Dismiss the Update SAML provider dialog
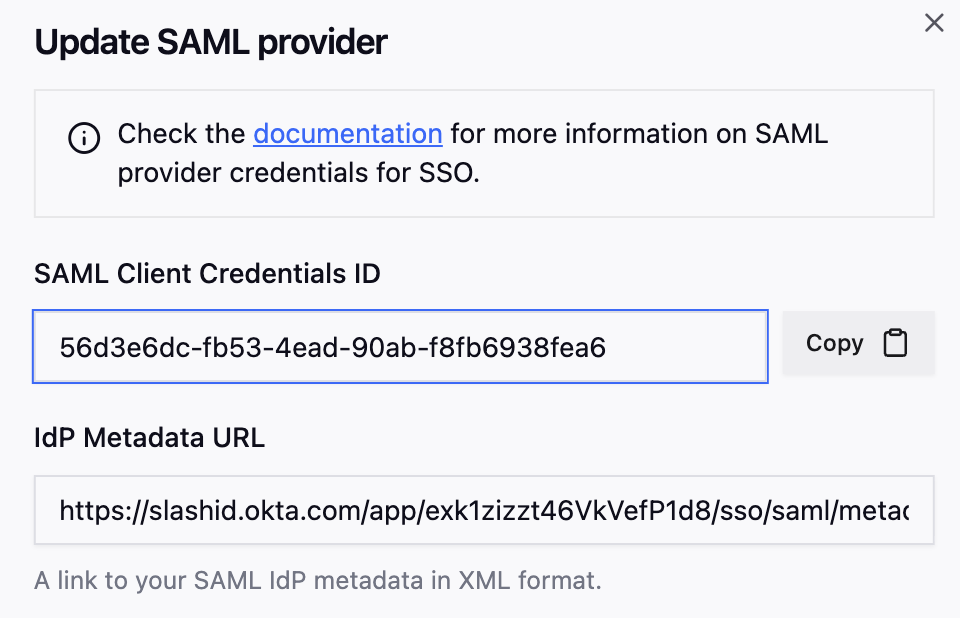 (x=934, y=22)
